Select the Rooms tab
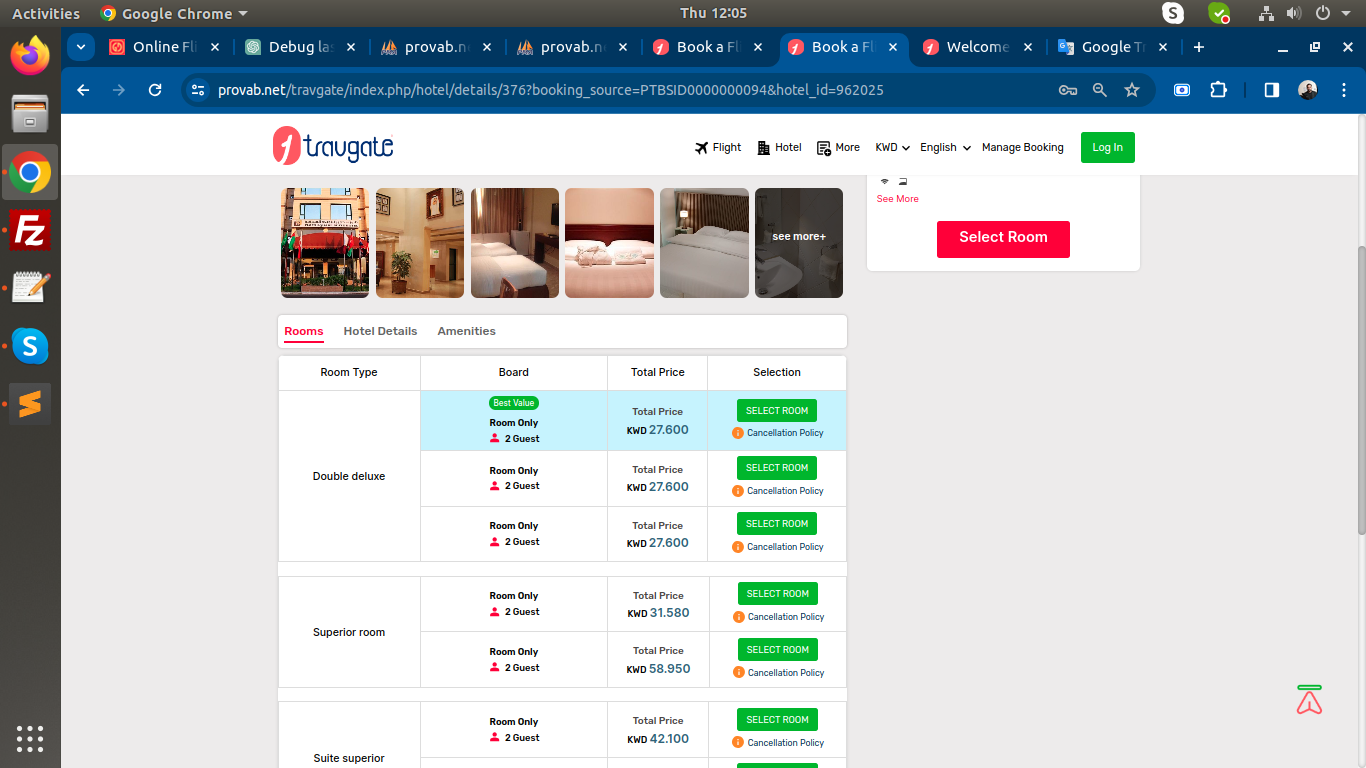1366x768 pixels. [x=304, y=331]
